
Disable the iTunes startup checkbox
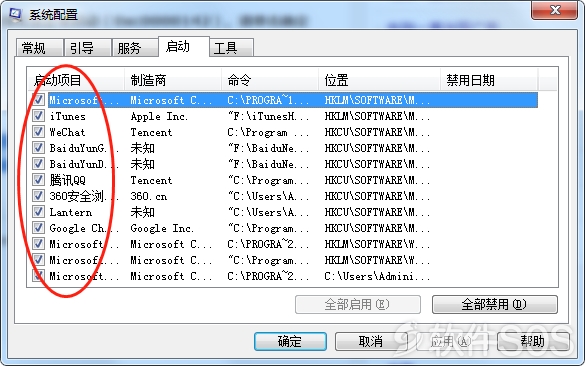coord(38,116)
